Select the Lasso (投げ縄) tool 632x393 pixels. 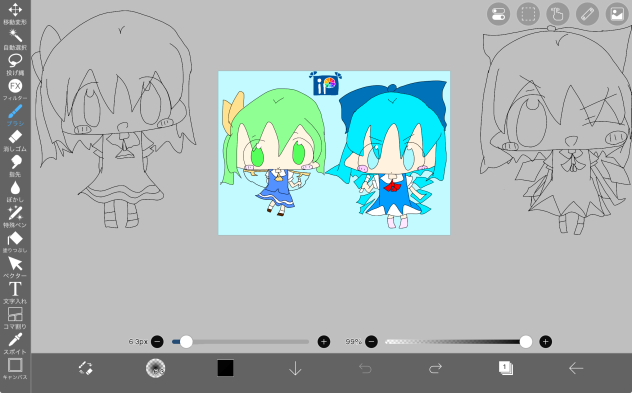pos(15,64)
